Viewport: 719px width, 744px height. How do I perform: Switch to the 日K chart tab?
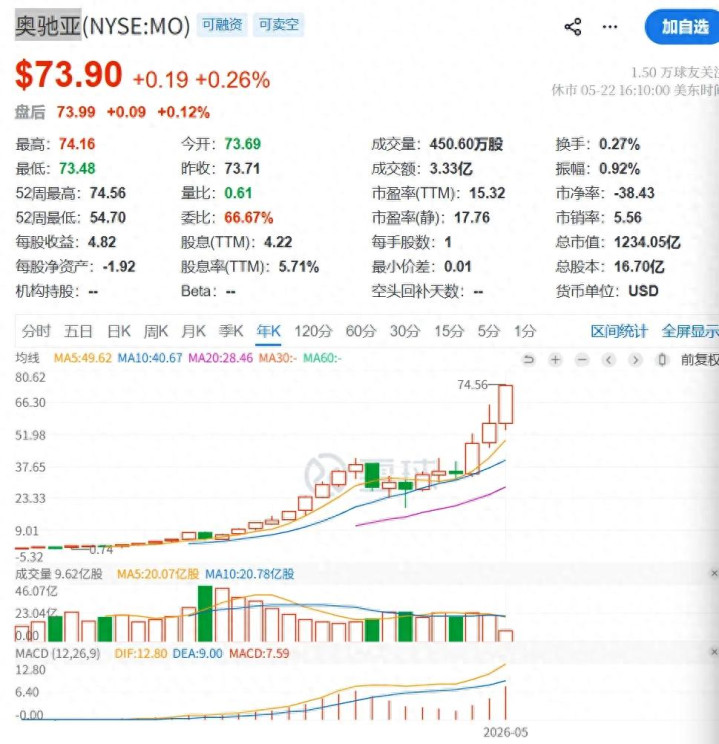(119, 331)
